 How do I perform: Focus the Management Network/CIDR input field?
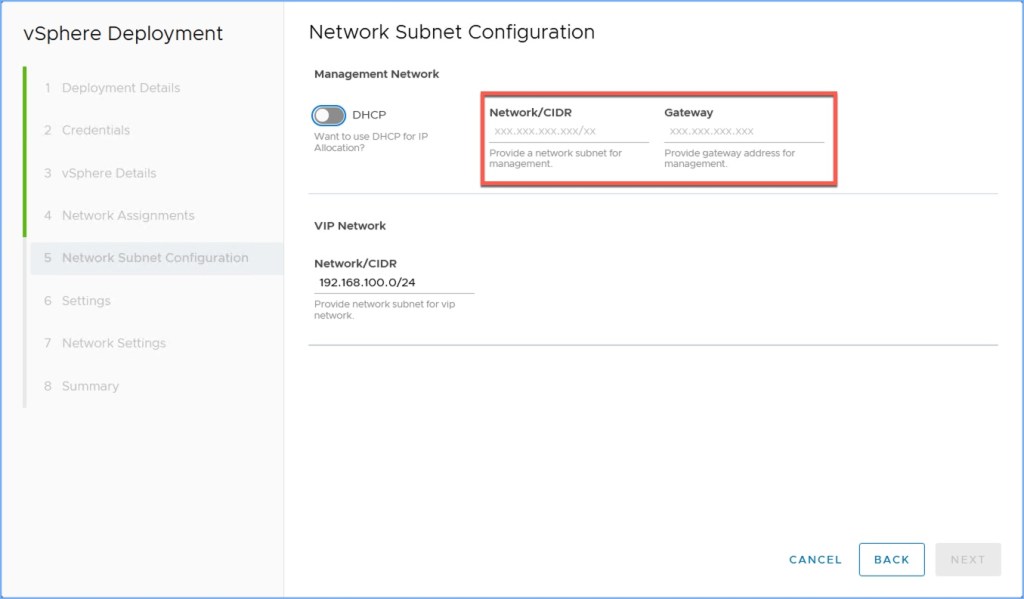click(568, 131)
